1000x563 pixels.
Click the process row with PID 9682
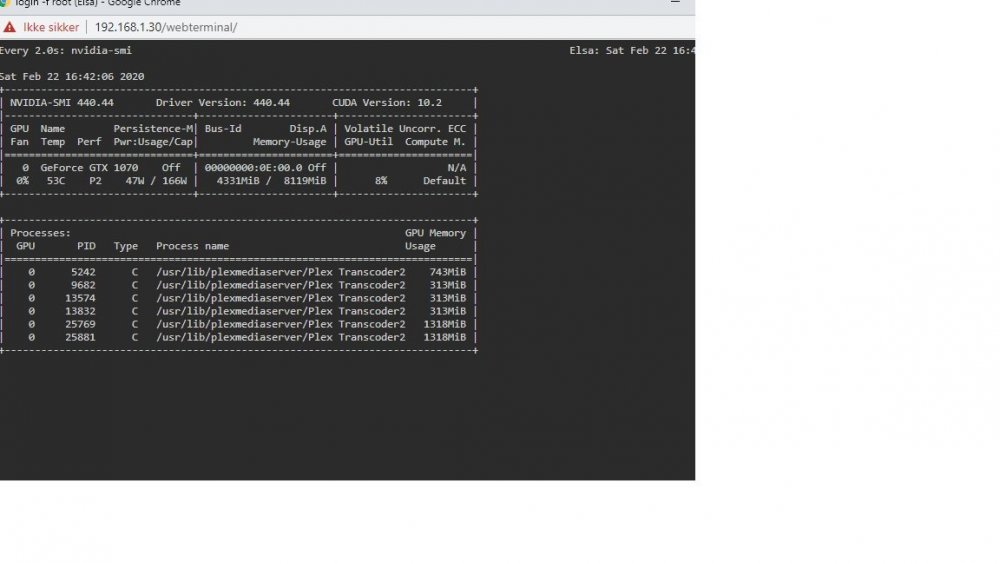239,285
